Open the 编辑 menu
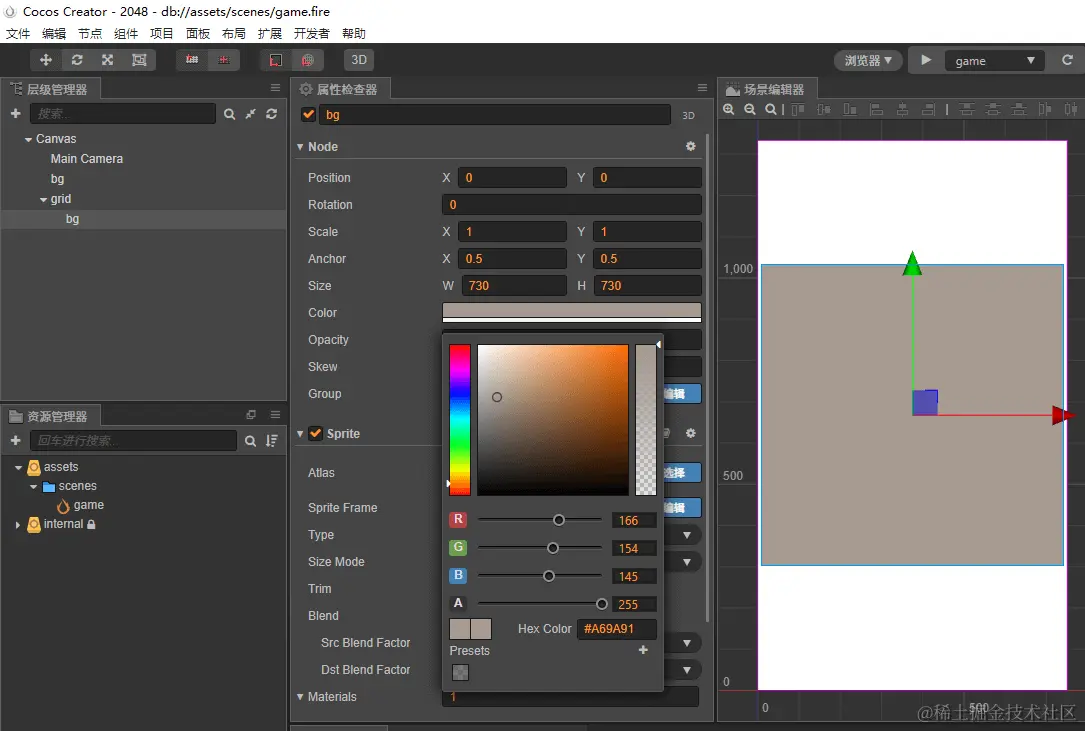 point(54,33)
